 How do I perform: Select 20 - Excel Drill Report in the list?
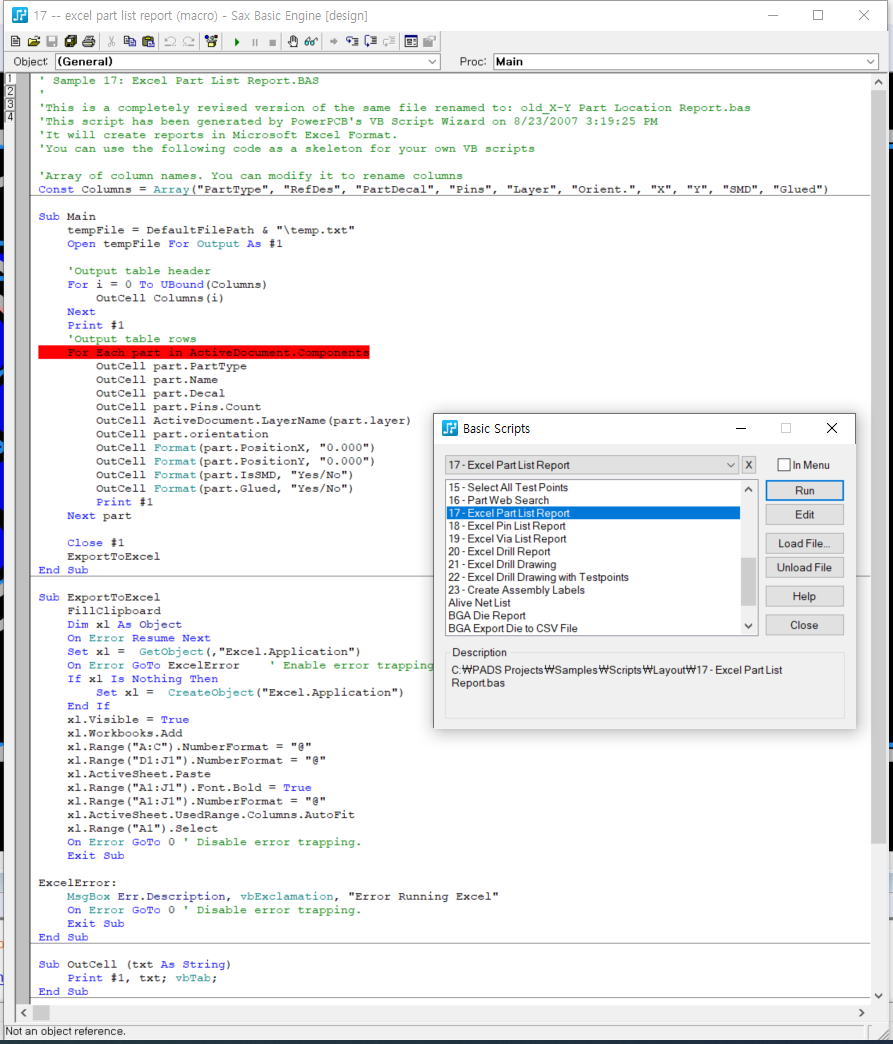pos(499,551)
